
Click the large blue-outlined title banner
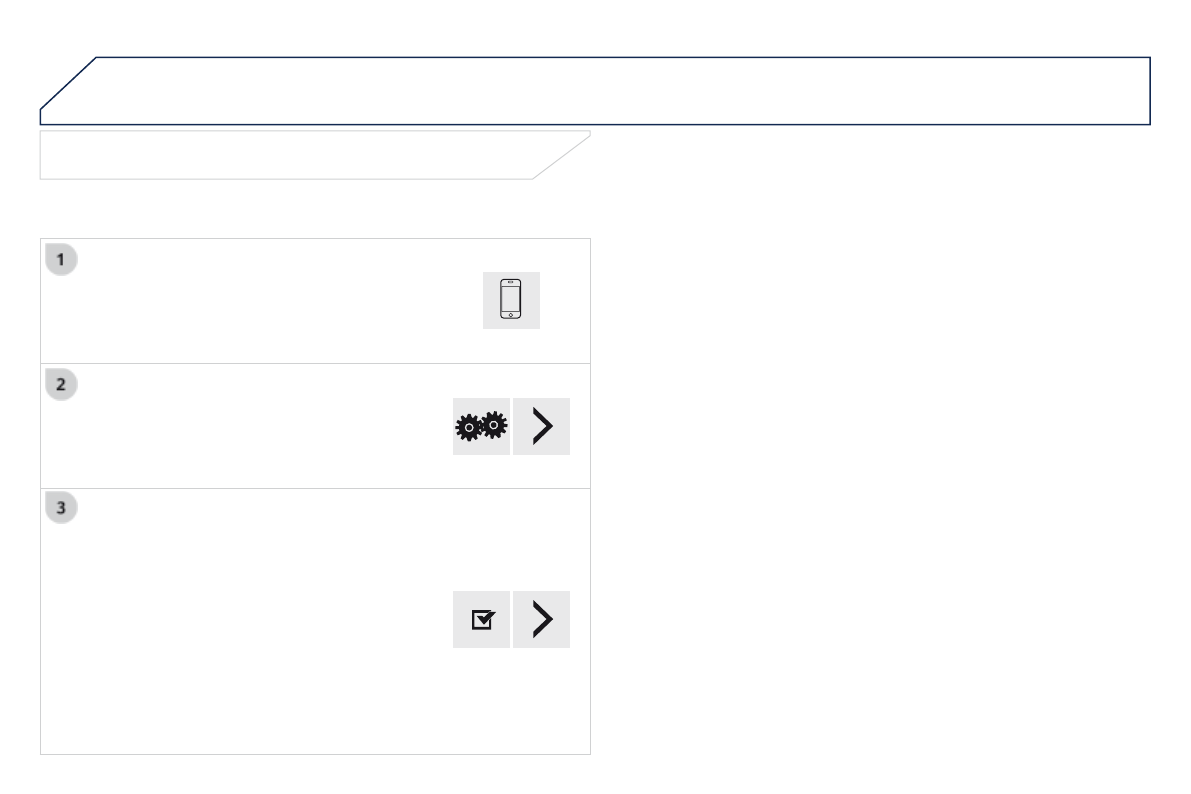tap(600, 91)
